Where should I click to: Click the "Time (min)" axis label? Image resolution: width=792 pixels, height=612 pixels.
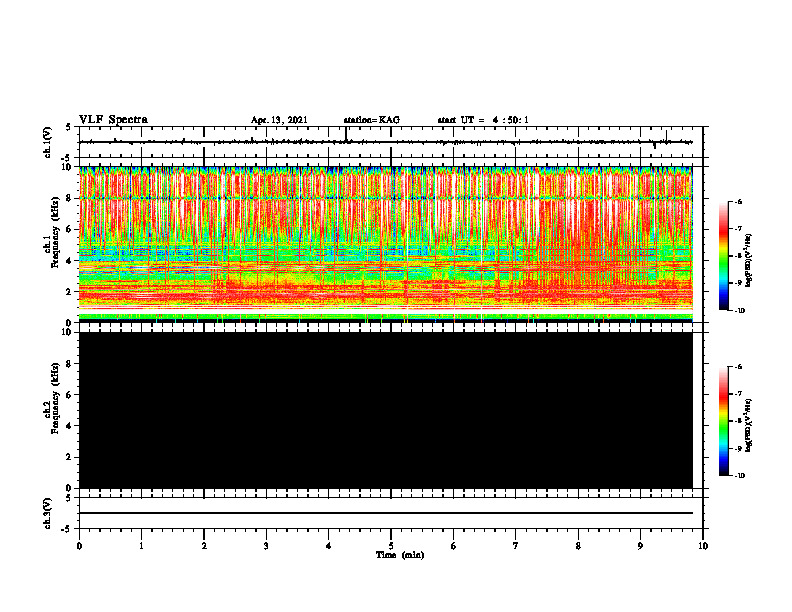[x=400, y=555]
